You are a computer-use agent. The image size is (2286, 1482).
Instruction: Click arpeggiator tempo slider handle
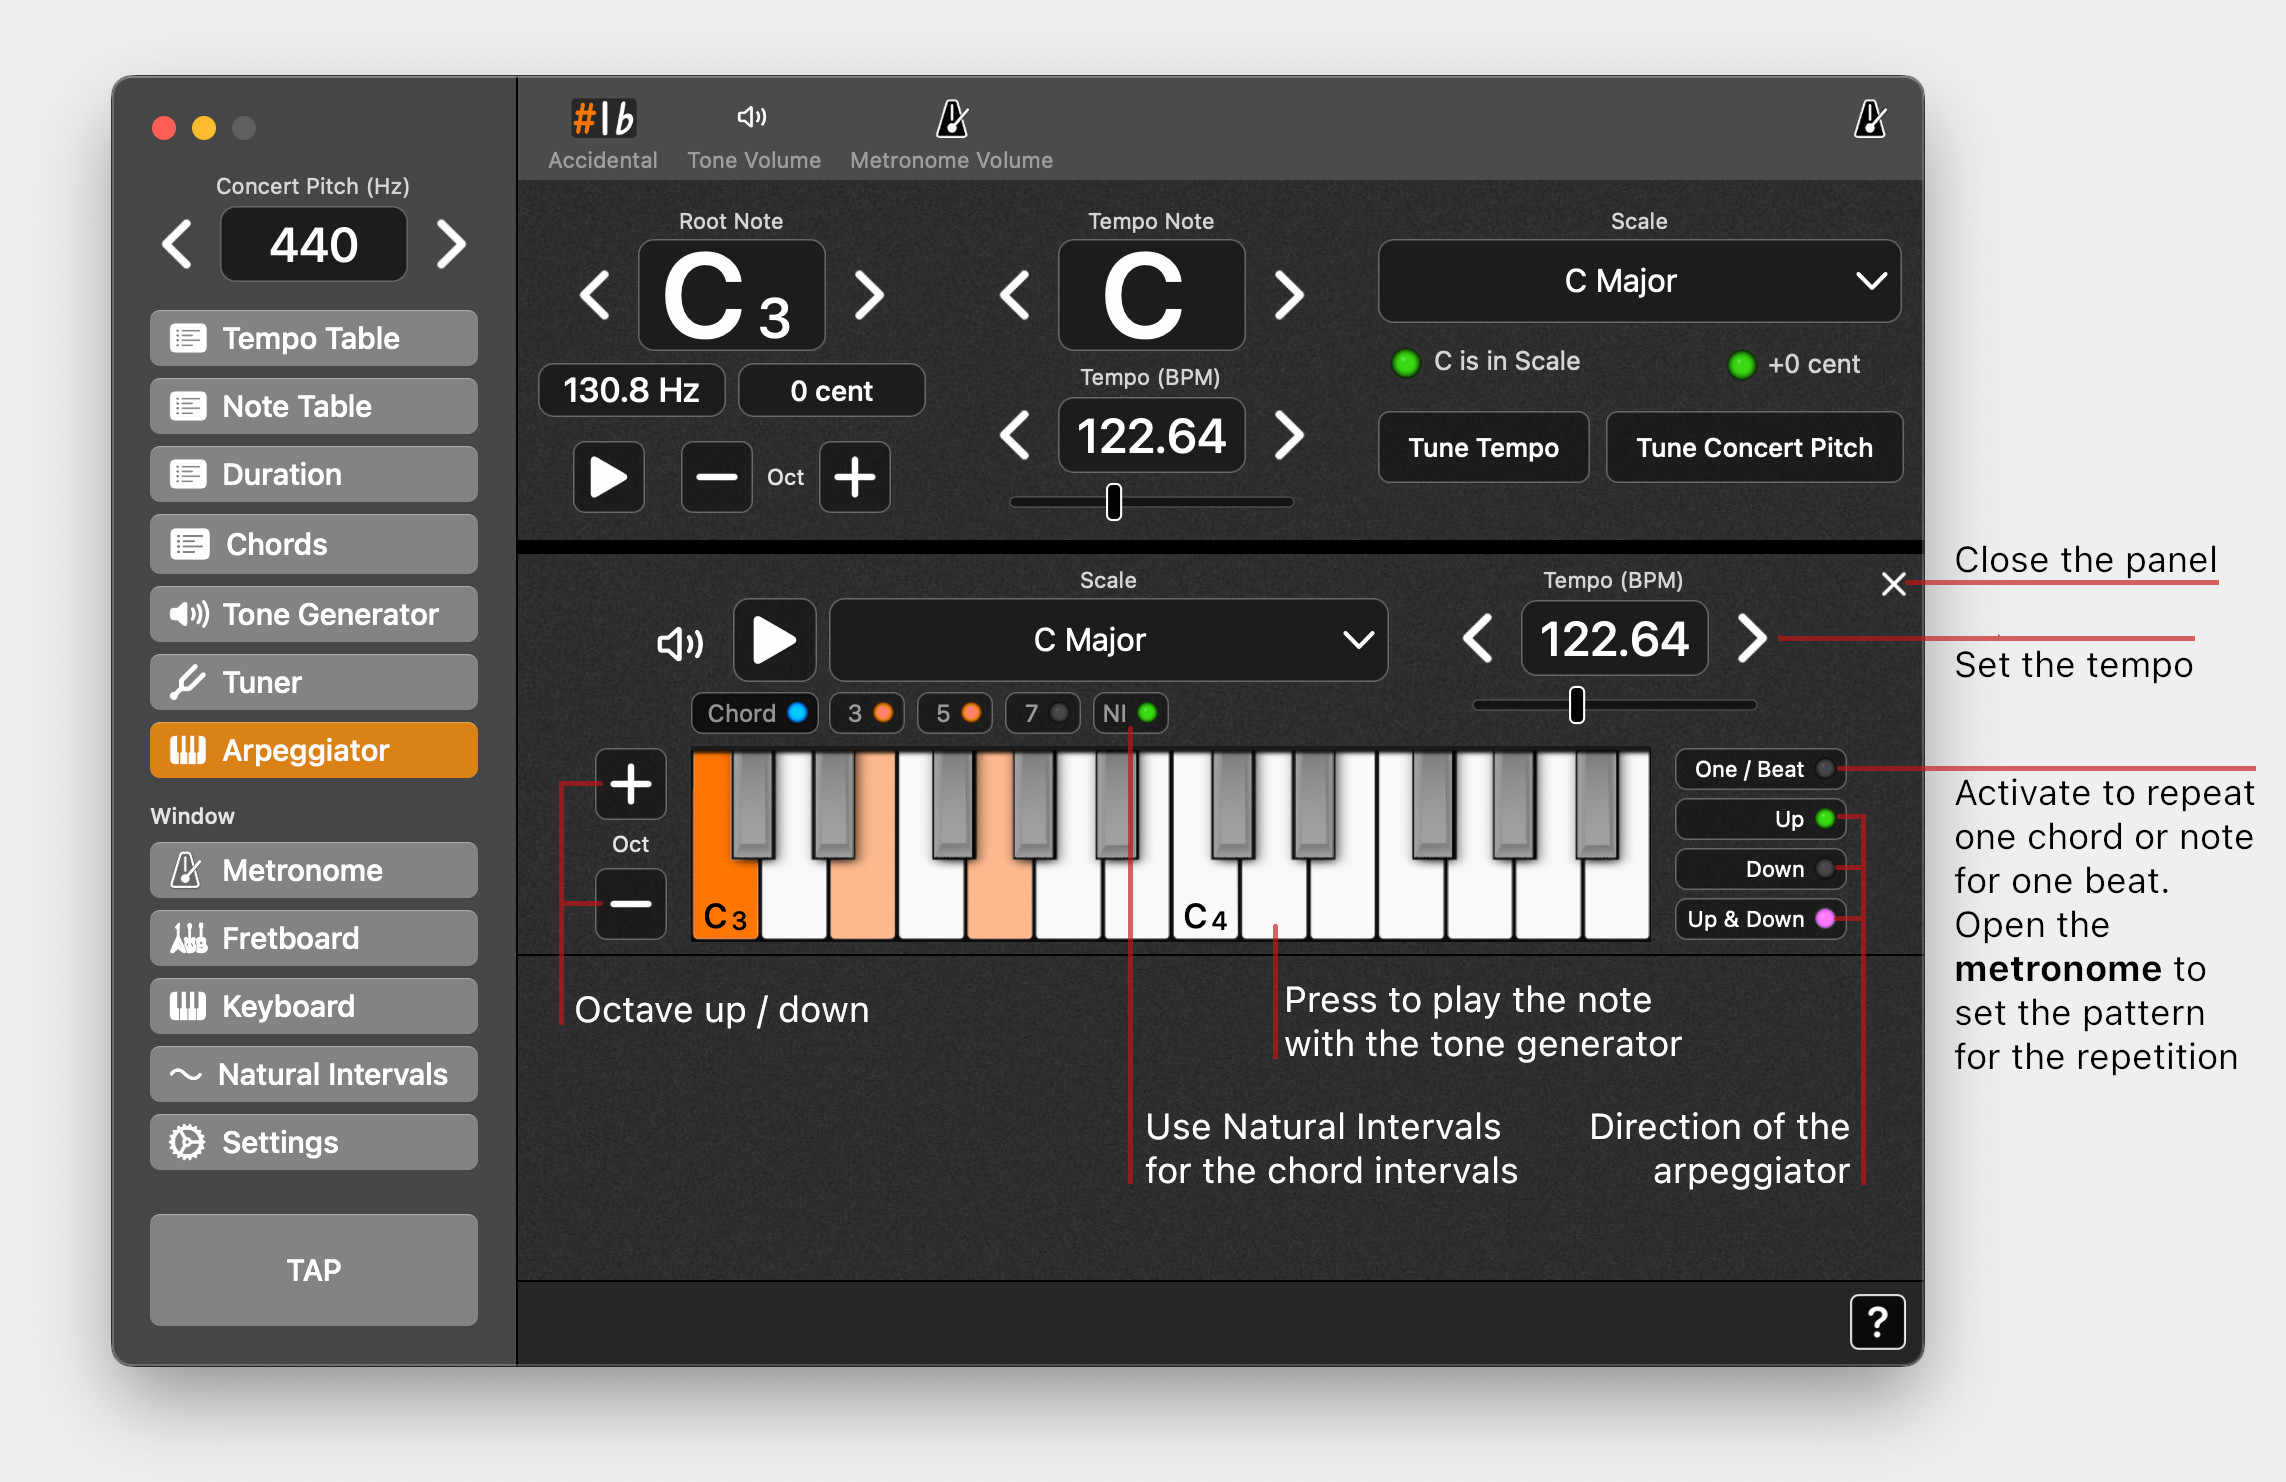(1577, 705)
